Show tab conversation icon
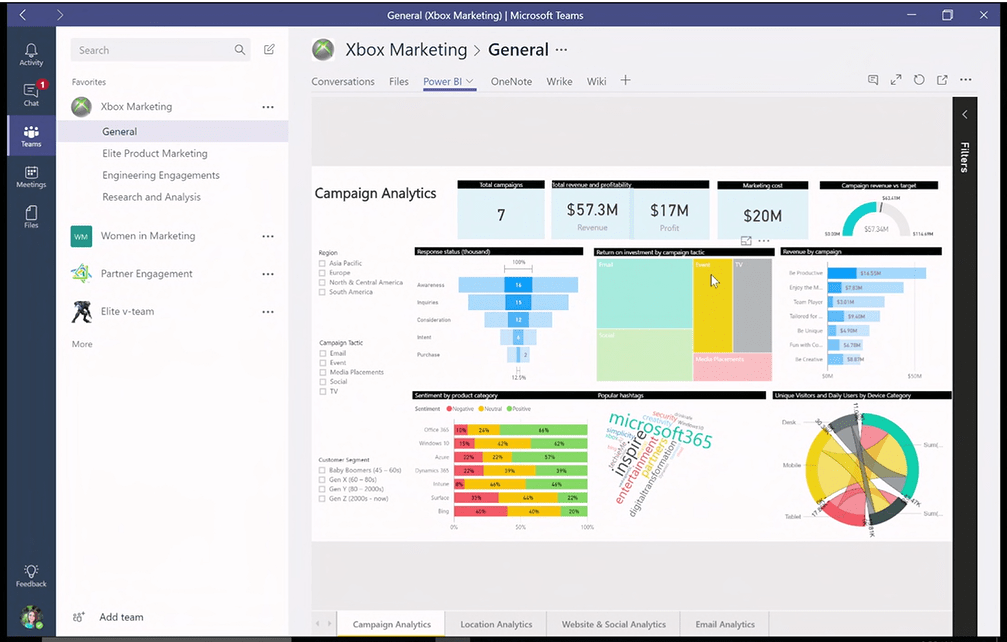This screenshot has width=1007, height=642. (x=873, y=80)
